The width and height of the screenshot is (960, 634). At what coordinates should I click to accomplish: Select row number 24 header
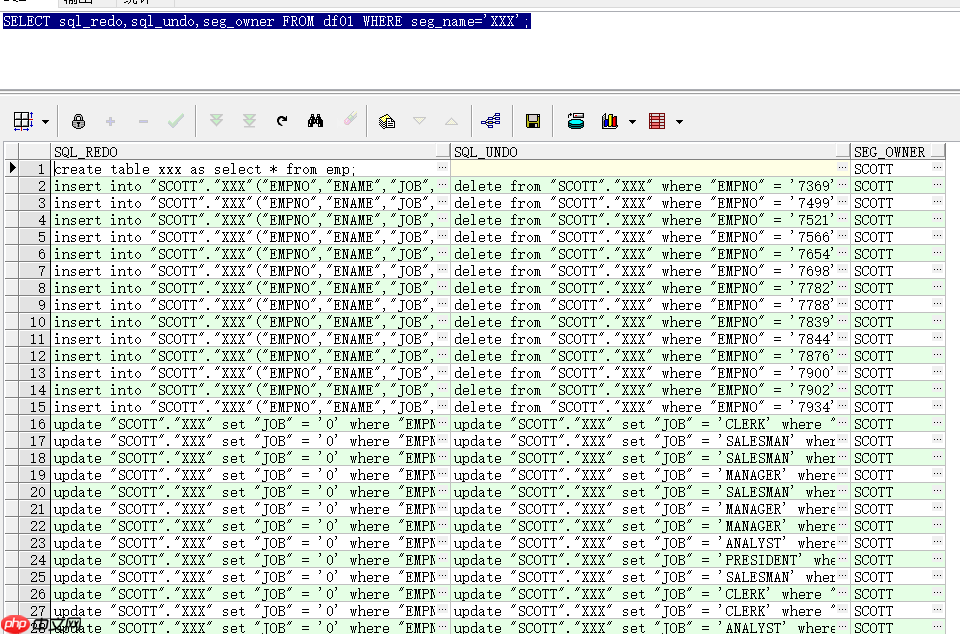tap(34, 560)
